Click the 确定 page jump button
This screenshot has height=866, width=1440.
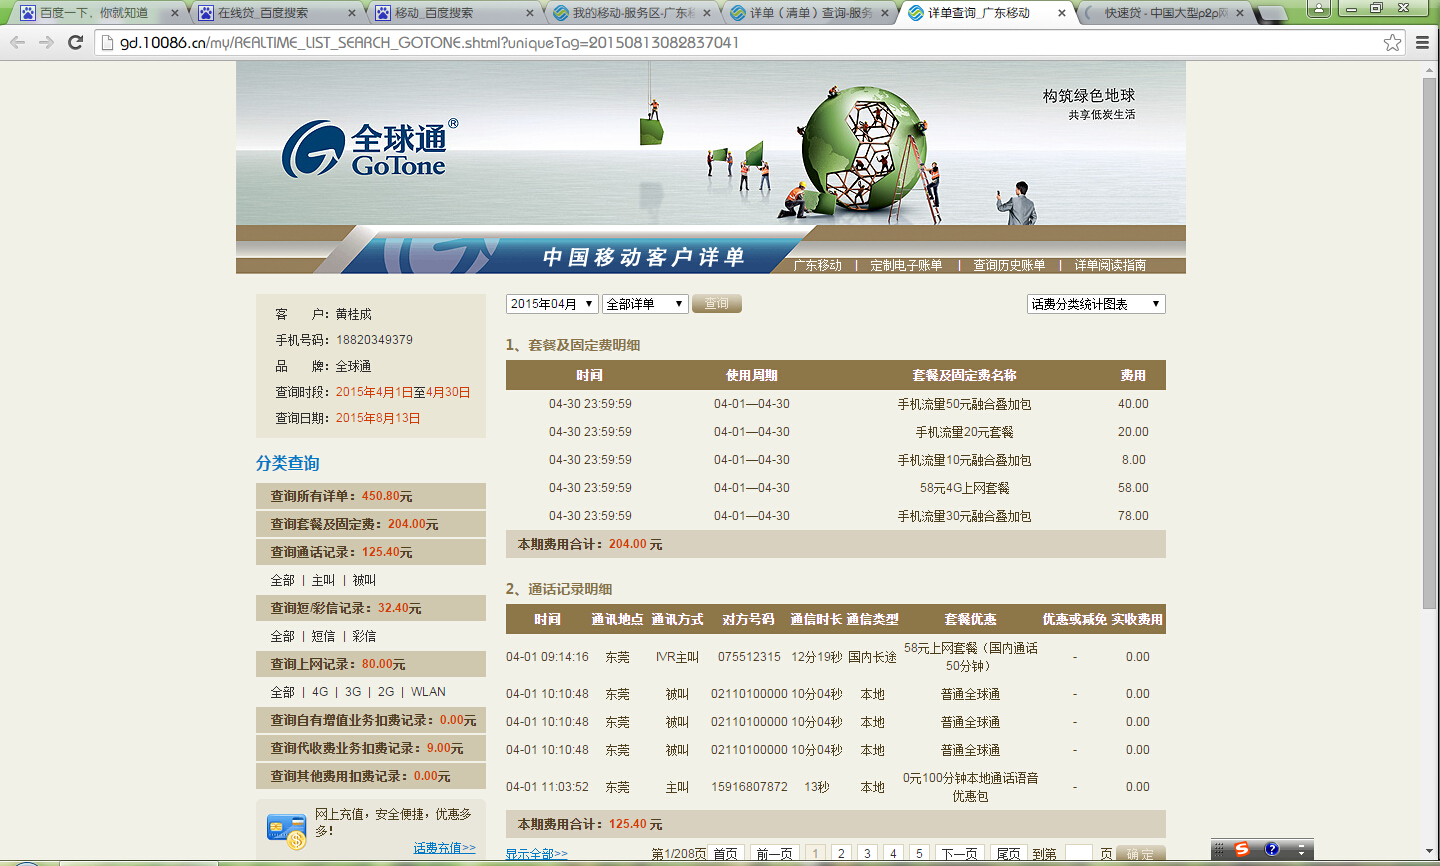pos(1140,854)
